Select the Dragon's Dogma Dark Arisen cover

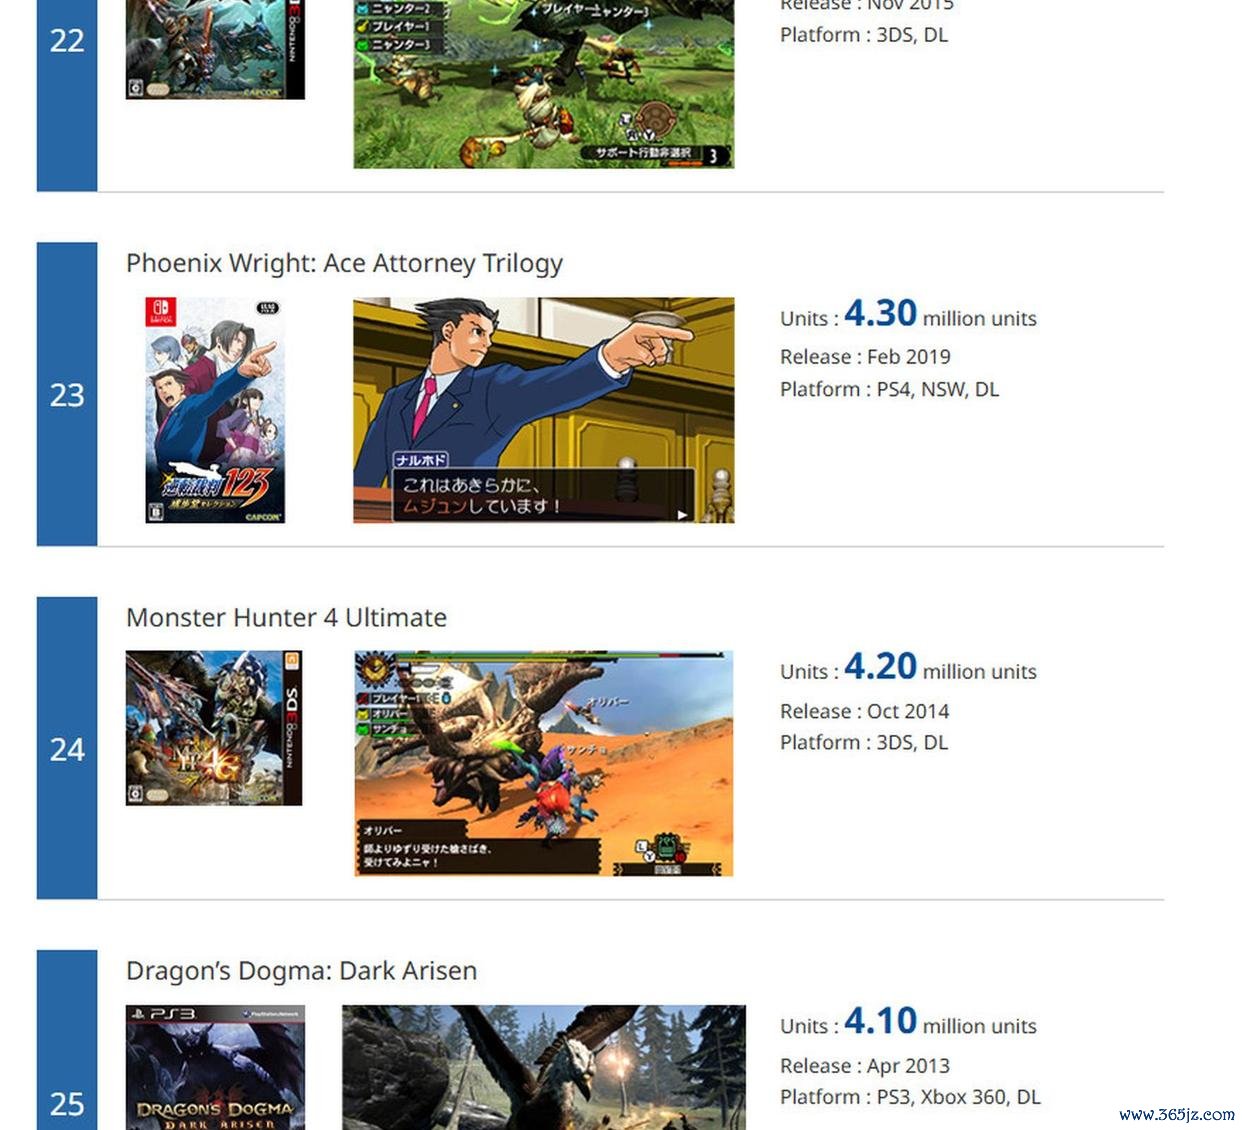(215, 1068)
